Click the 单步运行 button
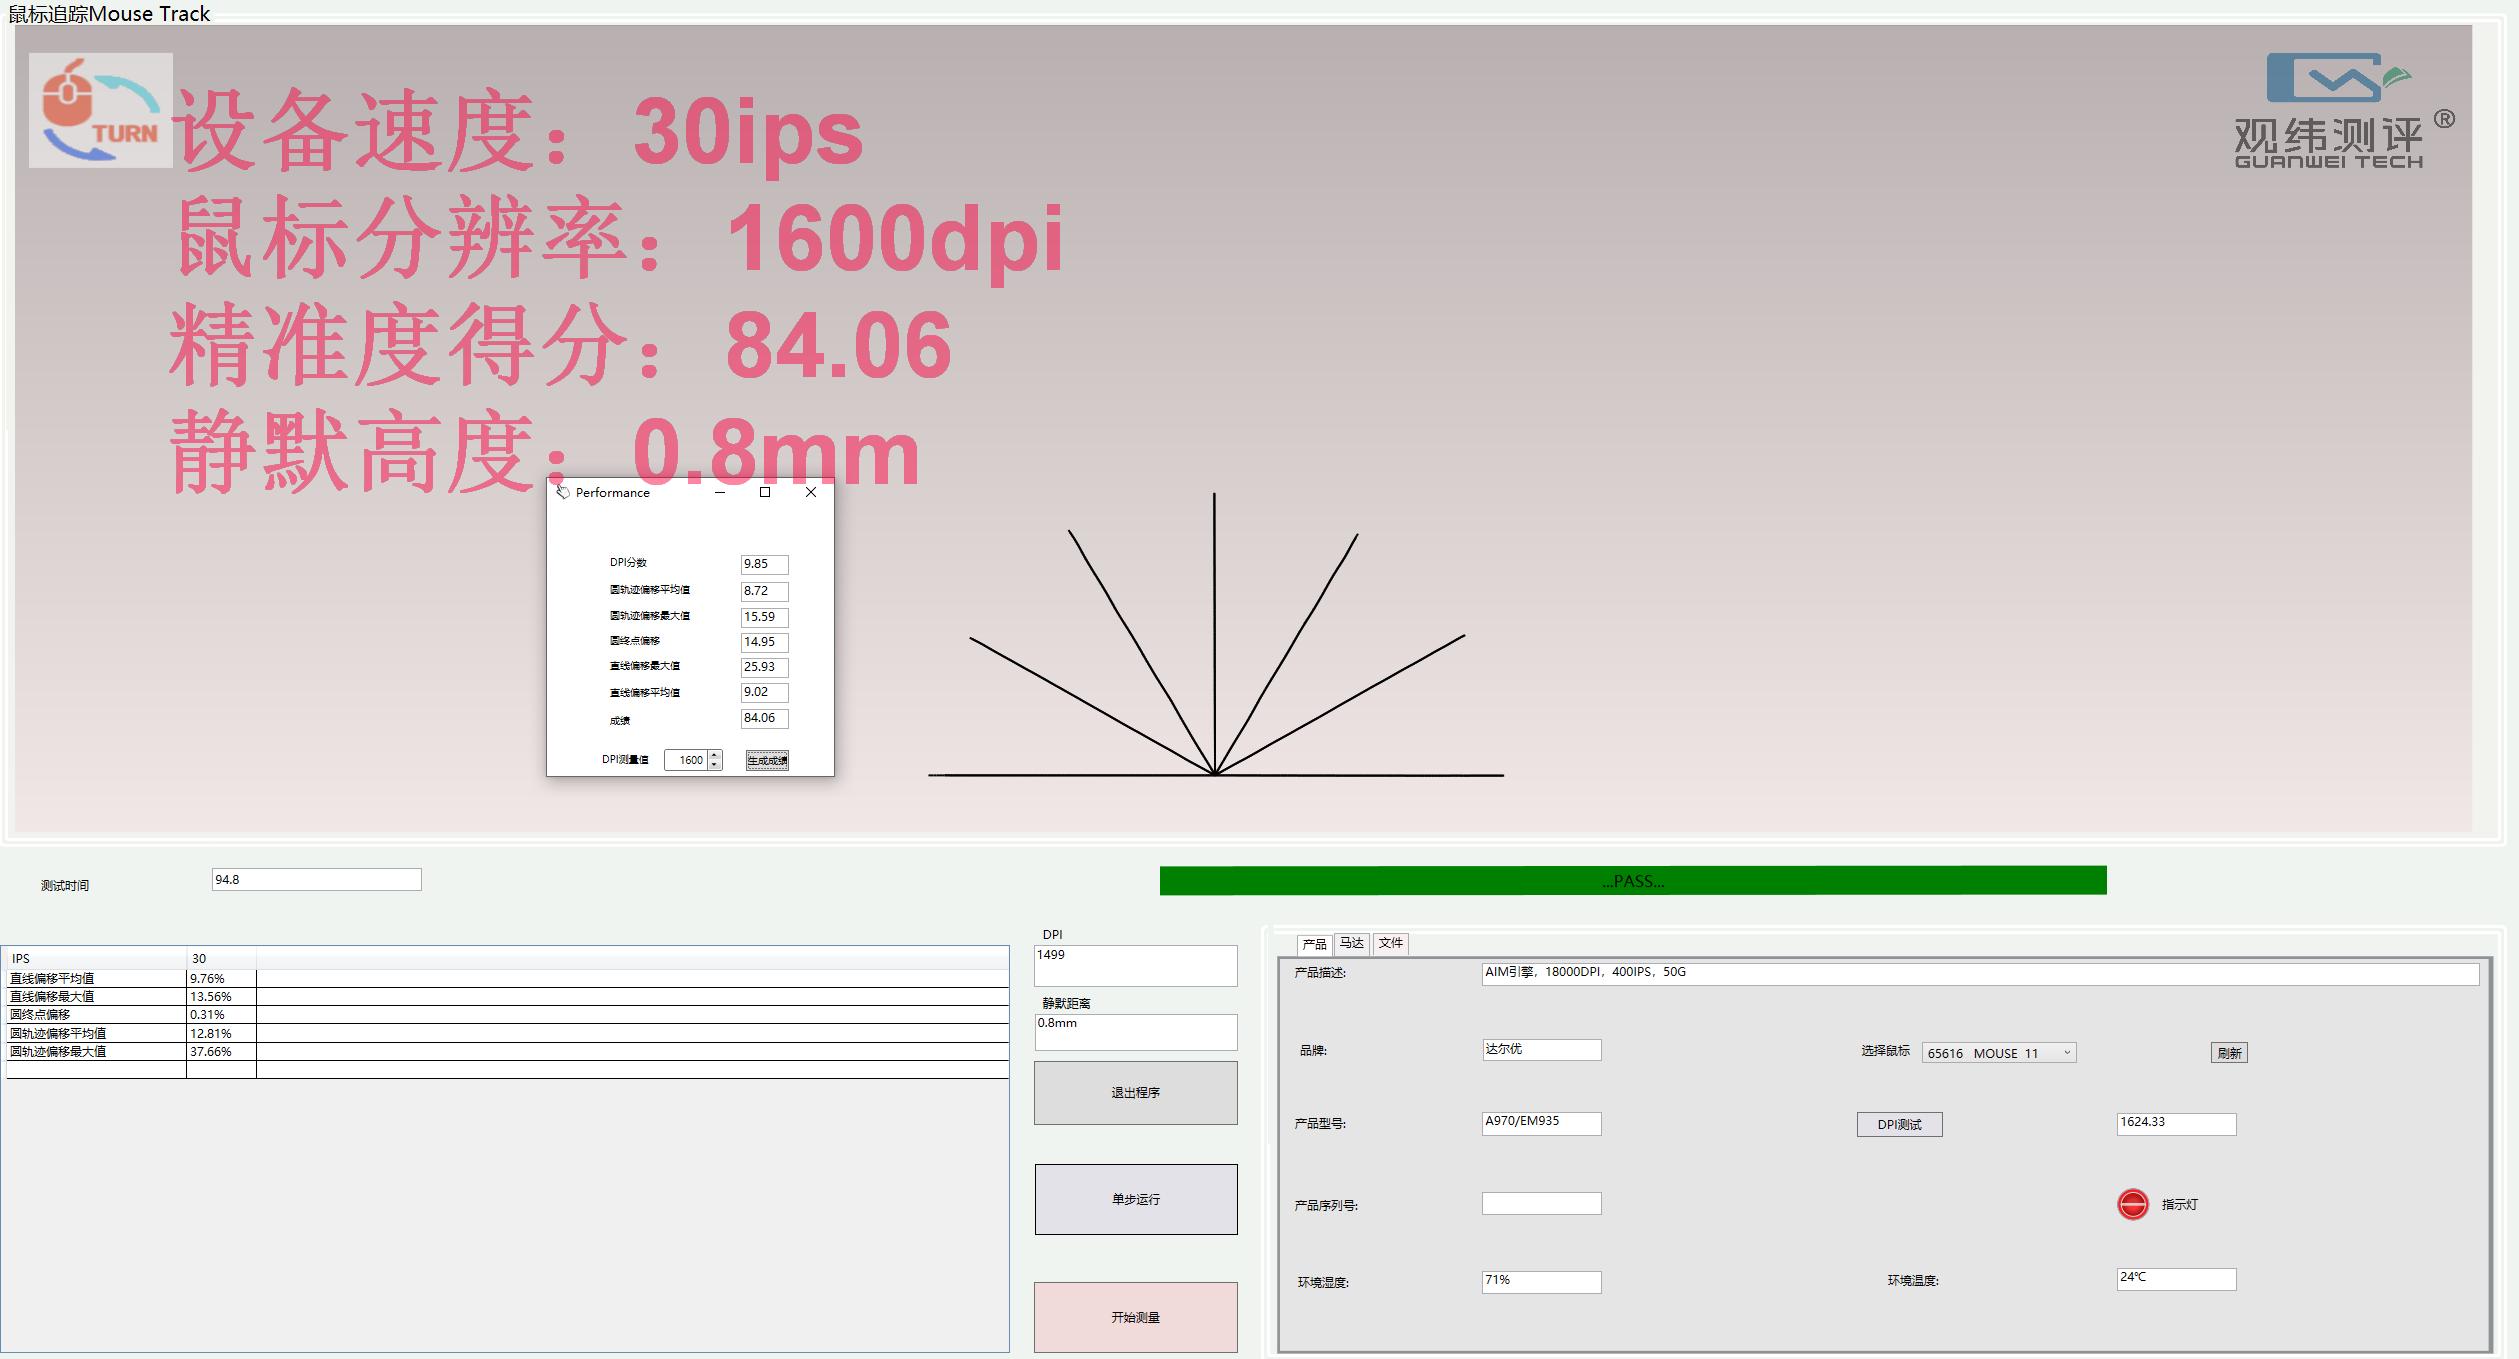The height and width of the screenshot is (1359, 2519). (1135, 1199)
